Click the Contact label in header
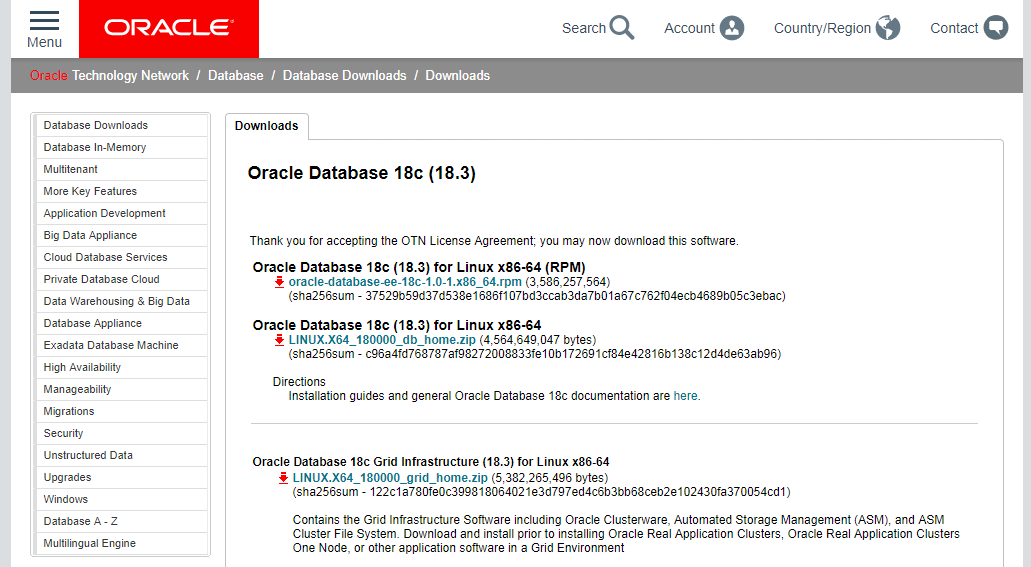Image resolution: width=1031 pixels, height=567 pixels. click(954, 28)
